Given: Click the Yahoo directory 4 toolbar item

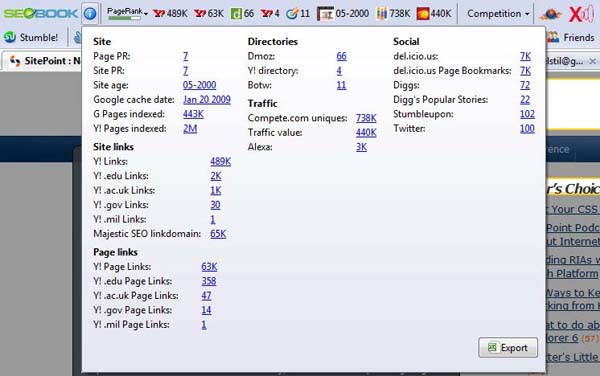Looking at the screenshot, I should 270,14.
